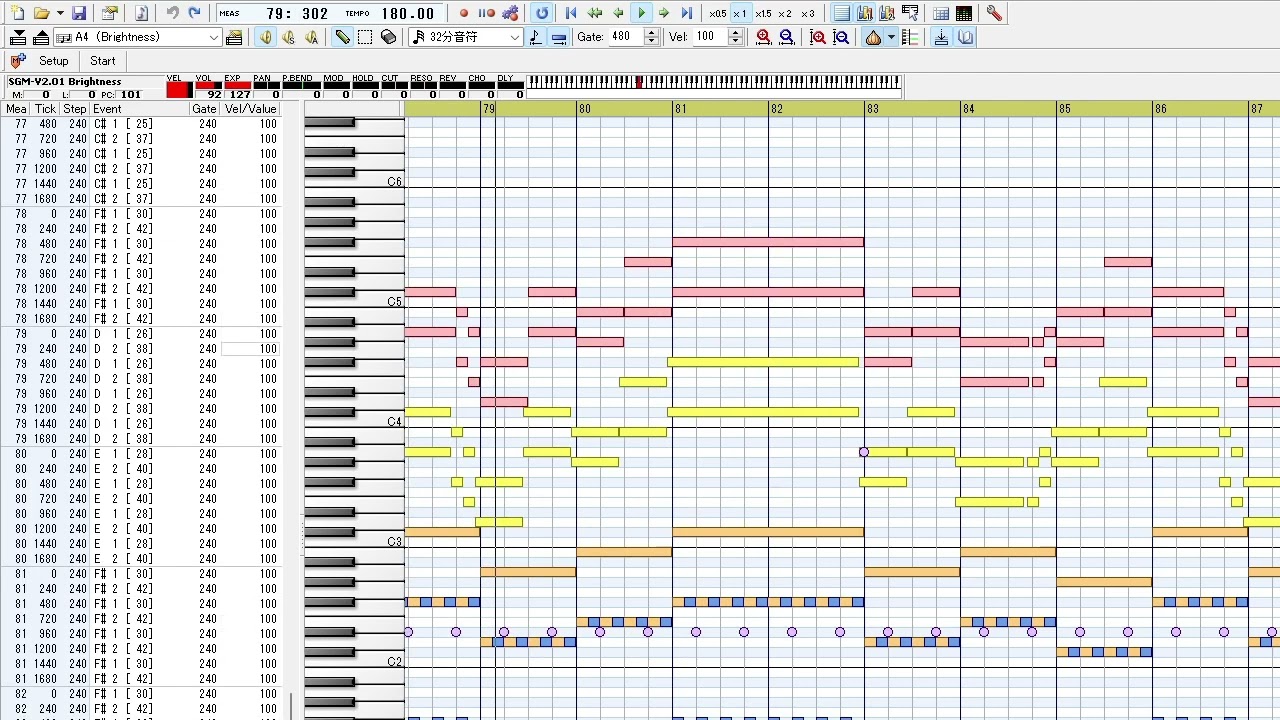Image resolution: width=1280 pixels, height=720 pixels.
Task: Jump to the start of the song
Action: coord(571,13)
